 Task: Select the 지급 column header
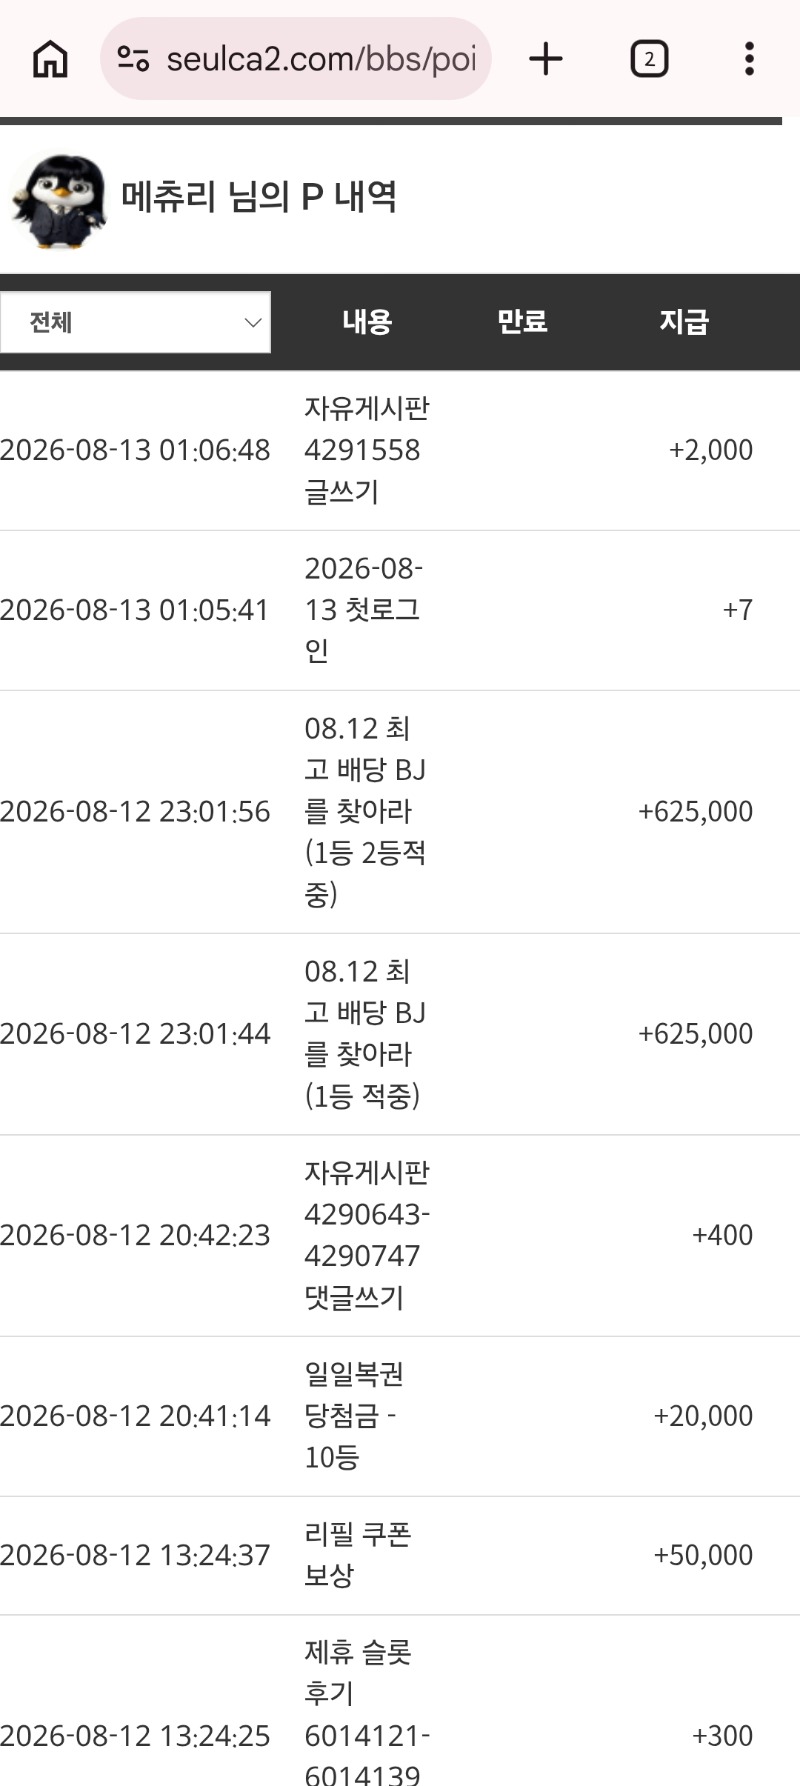tap(684, 322)
